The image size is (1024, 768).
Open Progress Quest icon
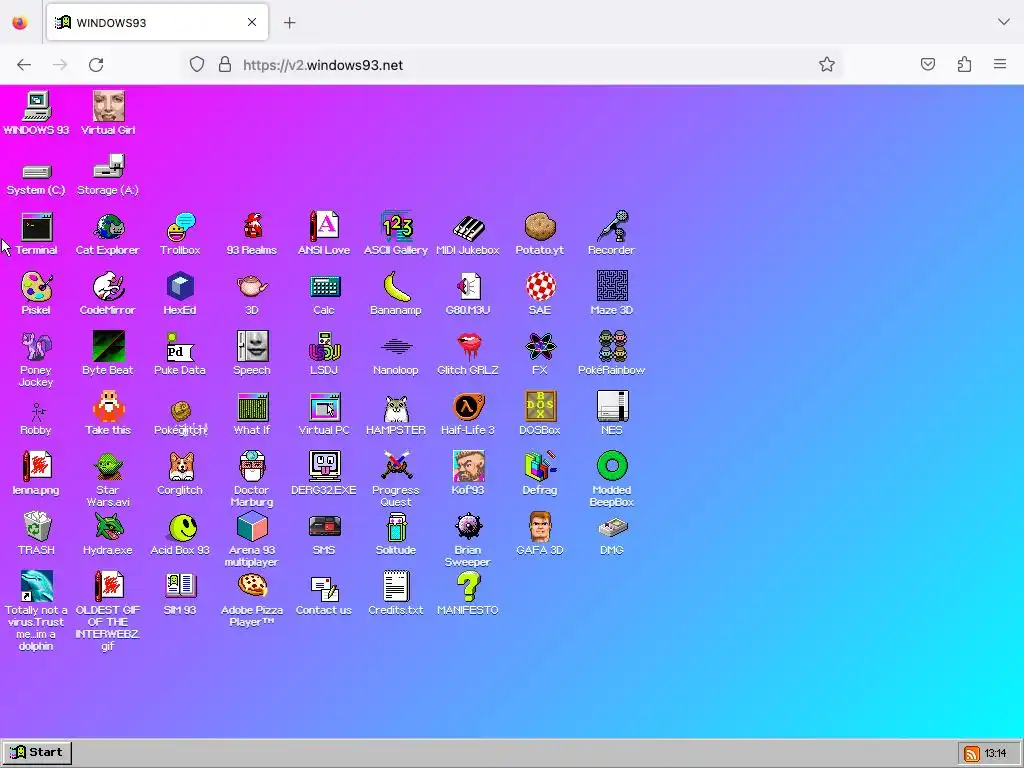[396, 466]
